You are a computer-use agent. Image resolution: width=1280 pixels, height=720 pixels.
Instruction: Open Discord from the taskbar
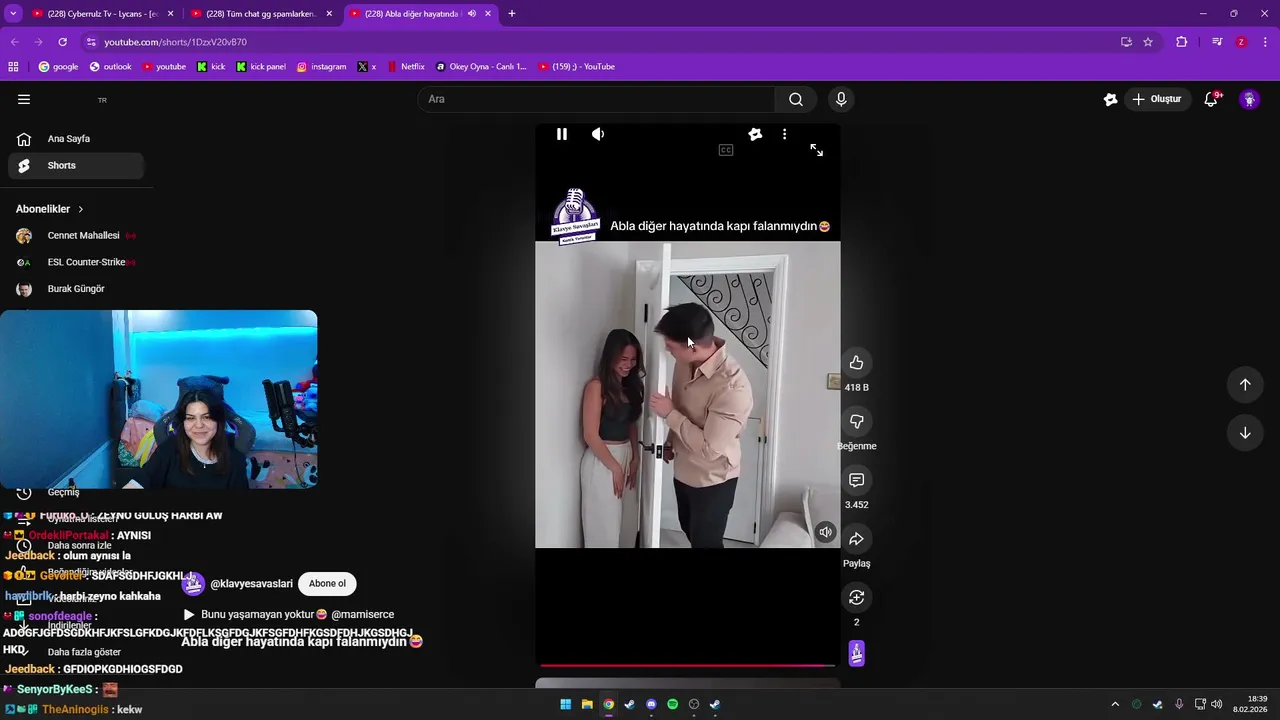pos(651,704)
